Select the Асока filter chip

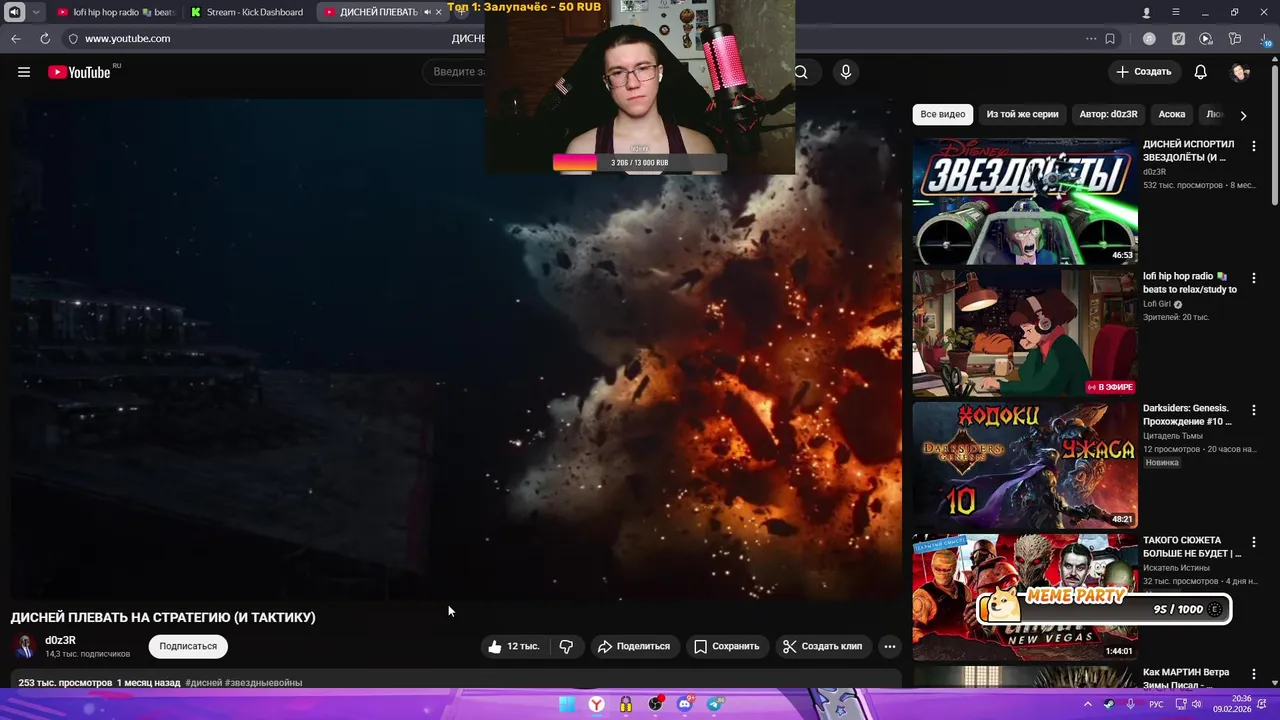tap(1172, 114)
